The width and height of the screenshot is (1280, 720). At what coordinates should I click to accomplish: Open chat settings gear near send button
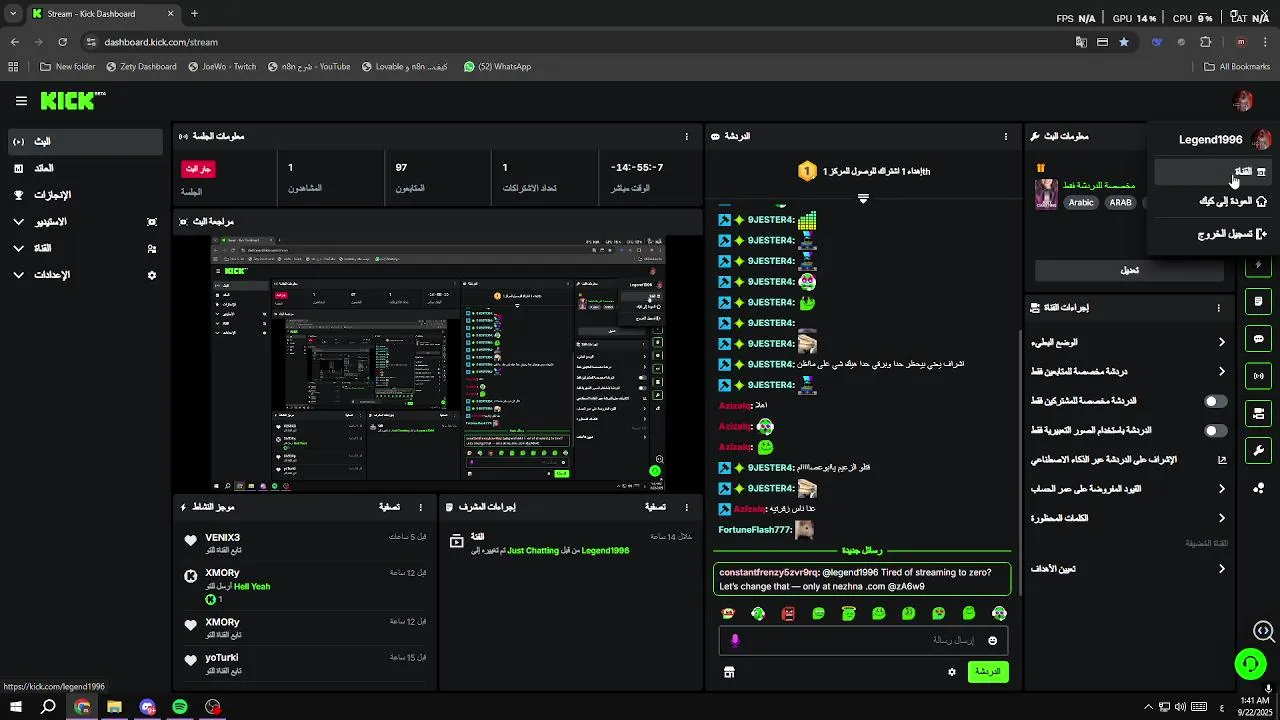952,672
